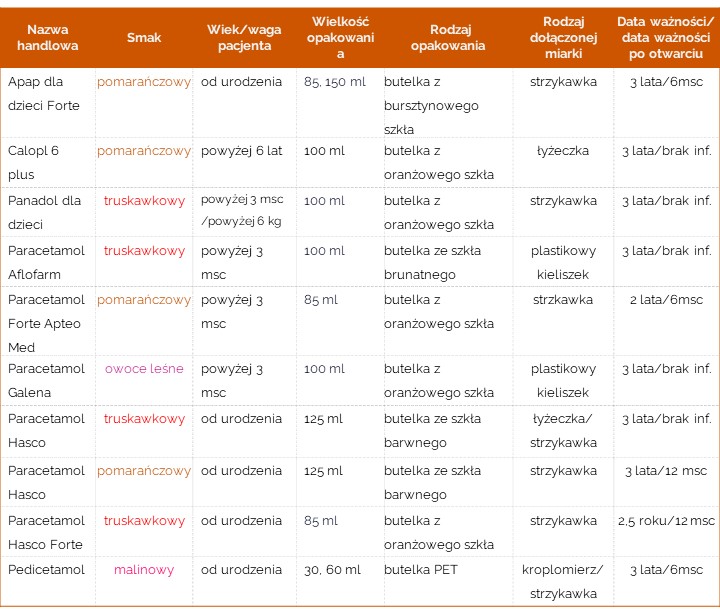
Task: Click the "malinowy" flavor text
Action: (x=144, y=570)
